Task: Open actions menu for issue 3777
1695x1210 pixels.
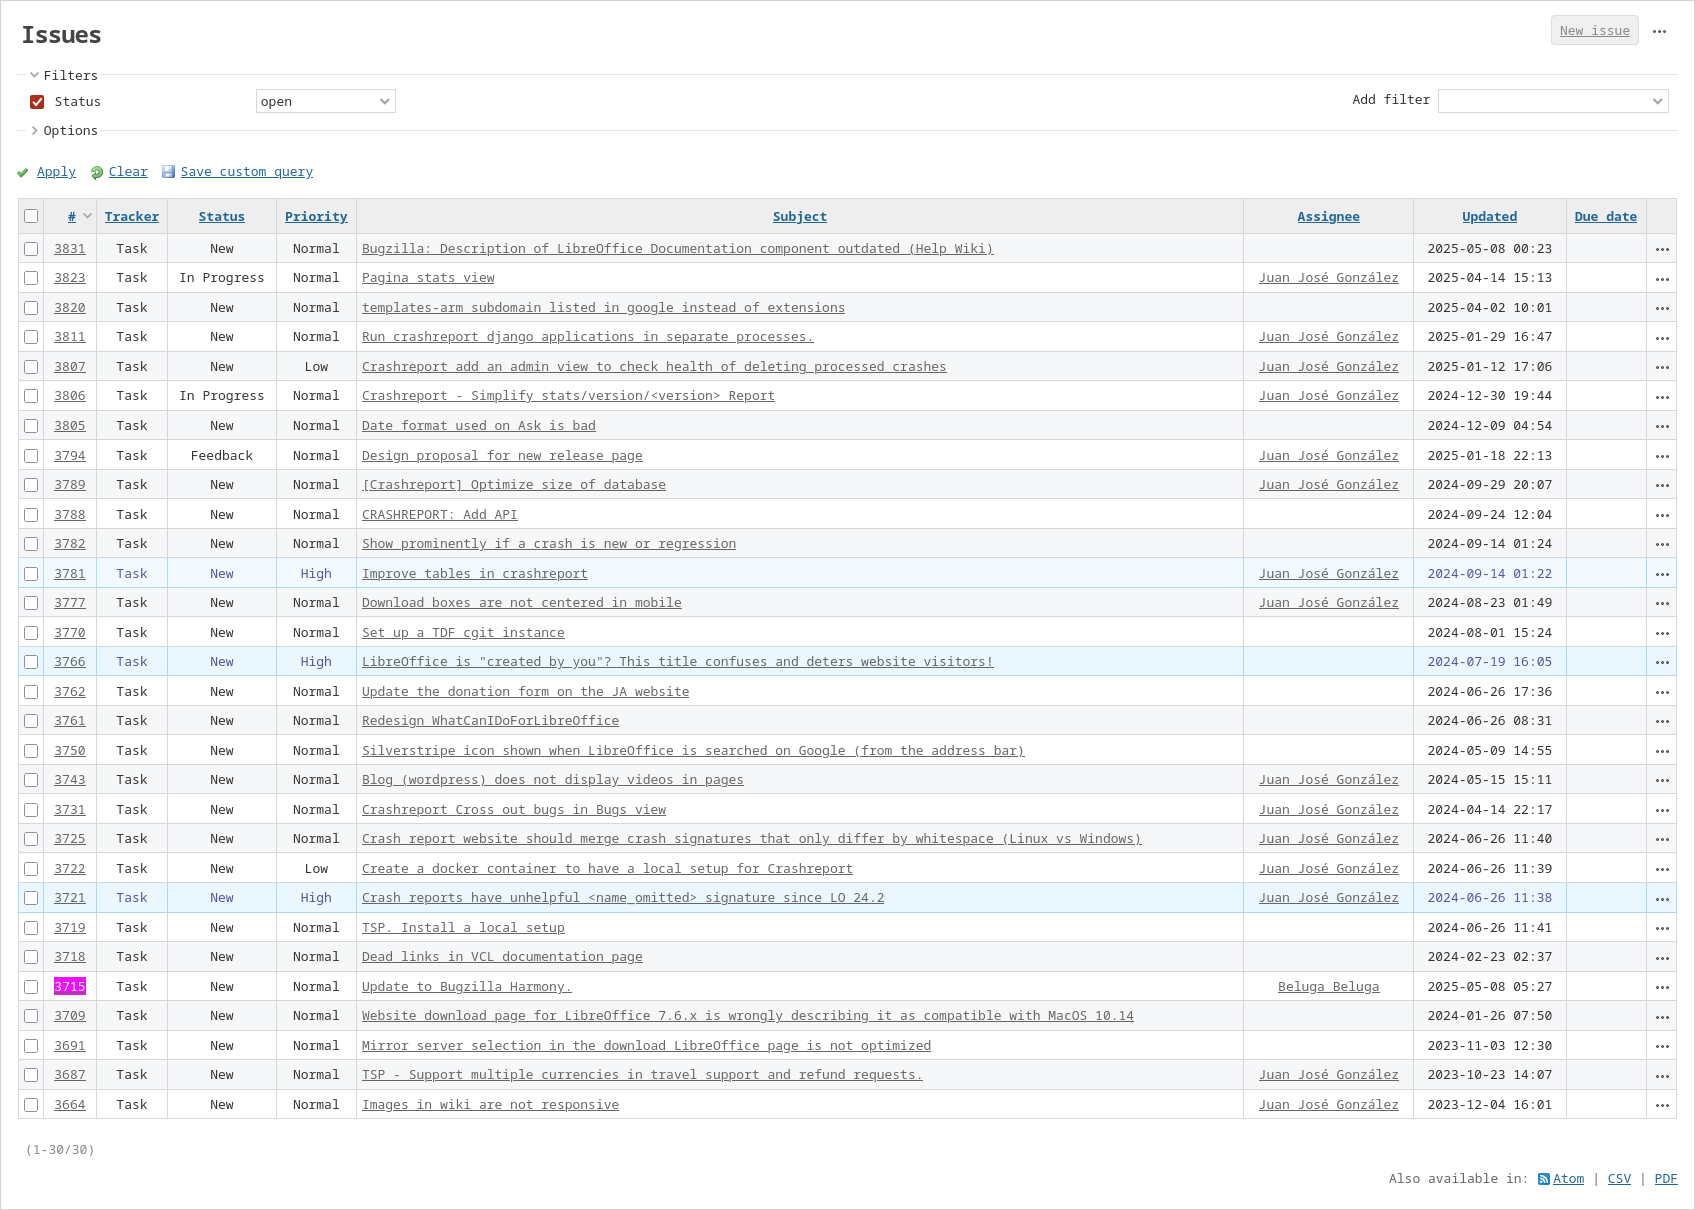Action: tap(1662, 603)
